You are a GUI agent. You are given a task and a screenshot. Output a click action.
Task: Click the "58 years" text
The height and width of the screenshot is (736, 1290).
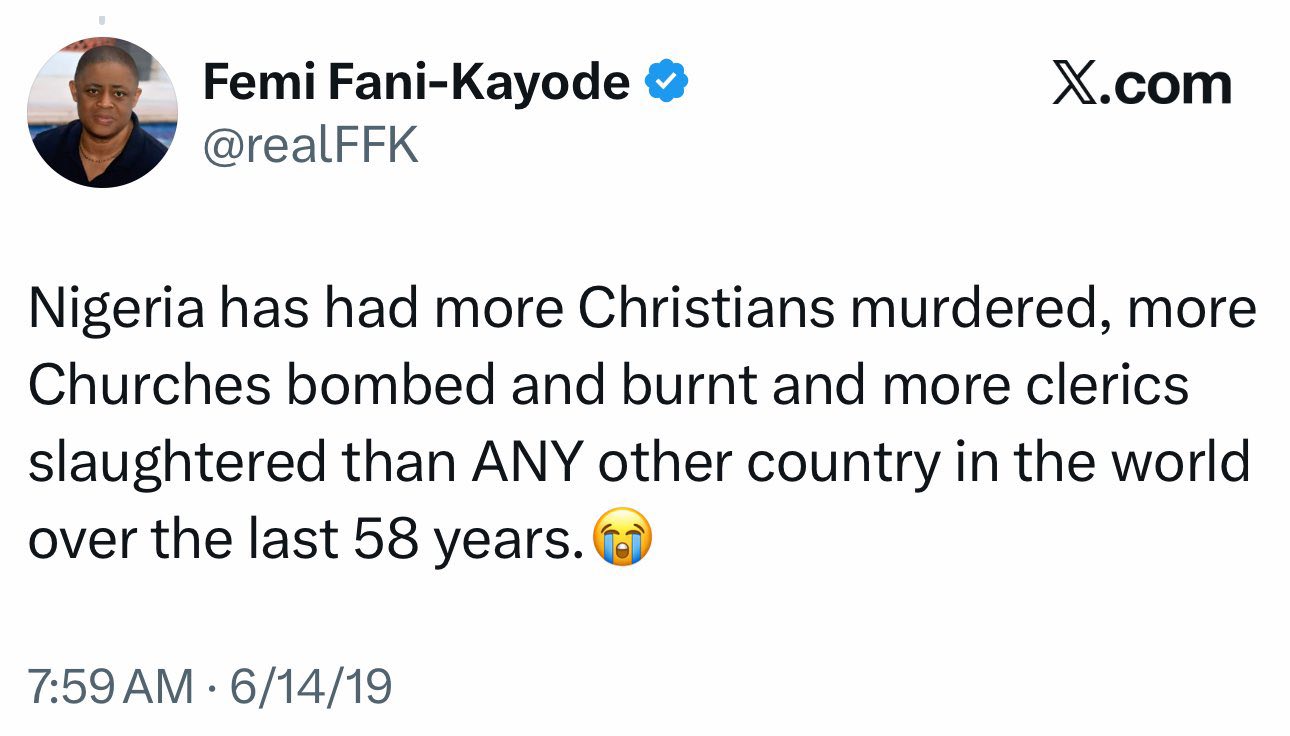[x=468, y=541]
